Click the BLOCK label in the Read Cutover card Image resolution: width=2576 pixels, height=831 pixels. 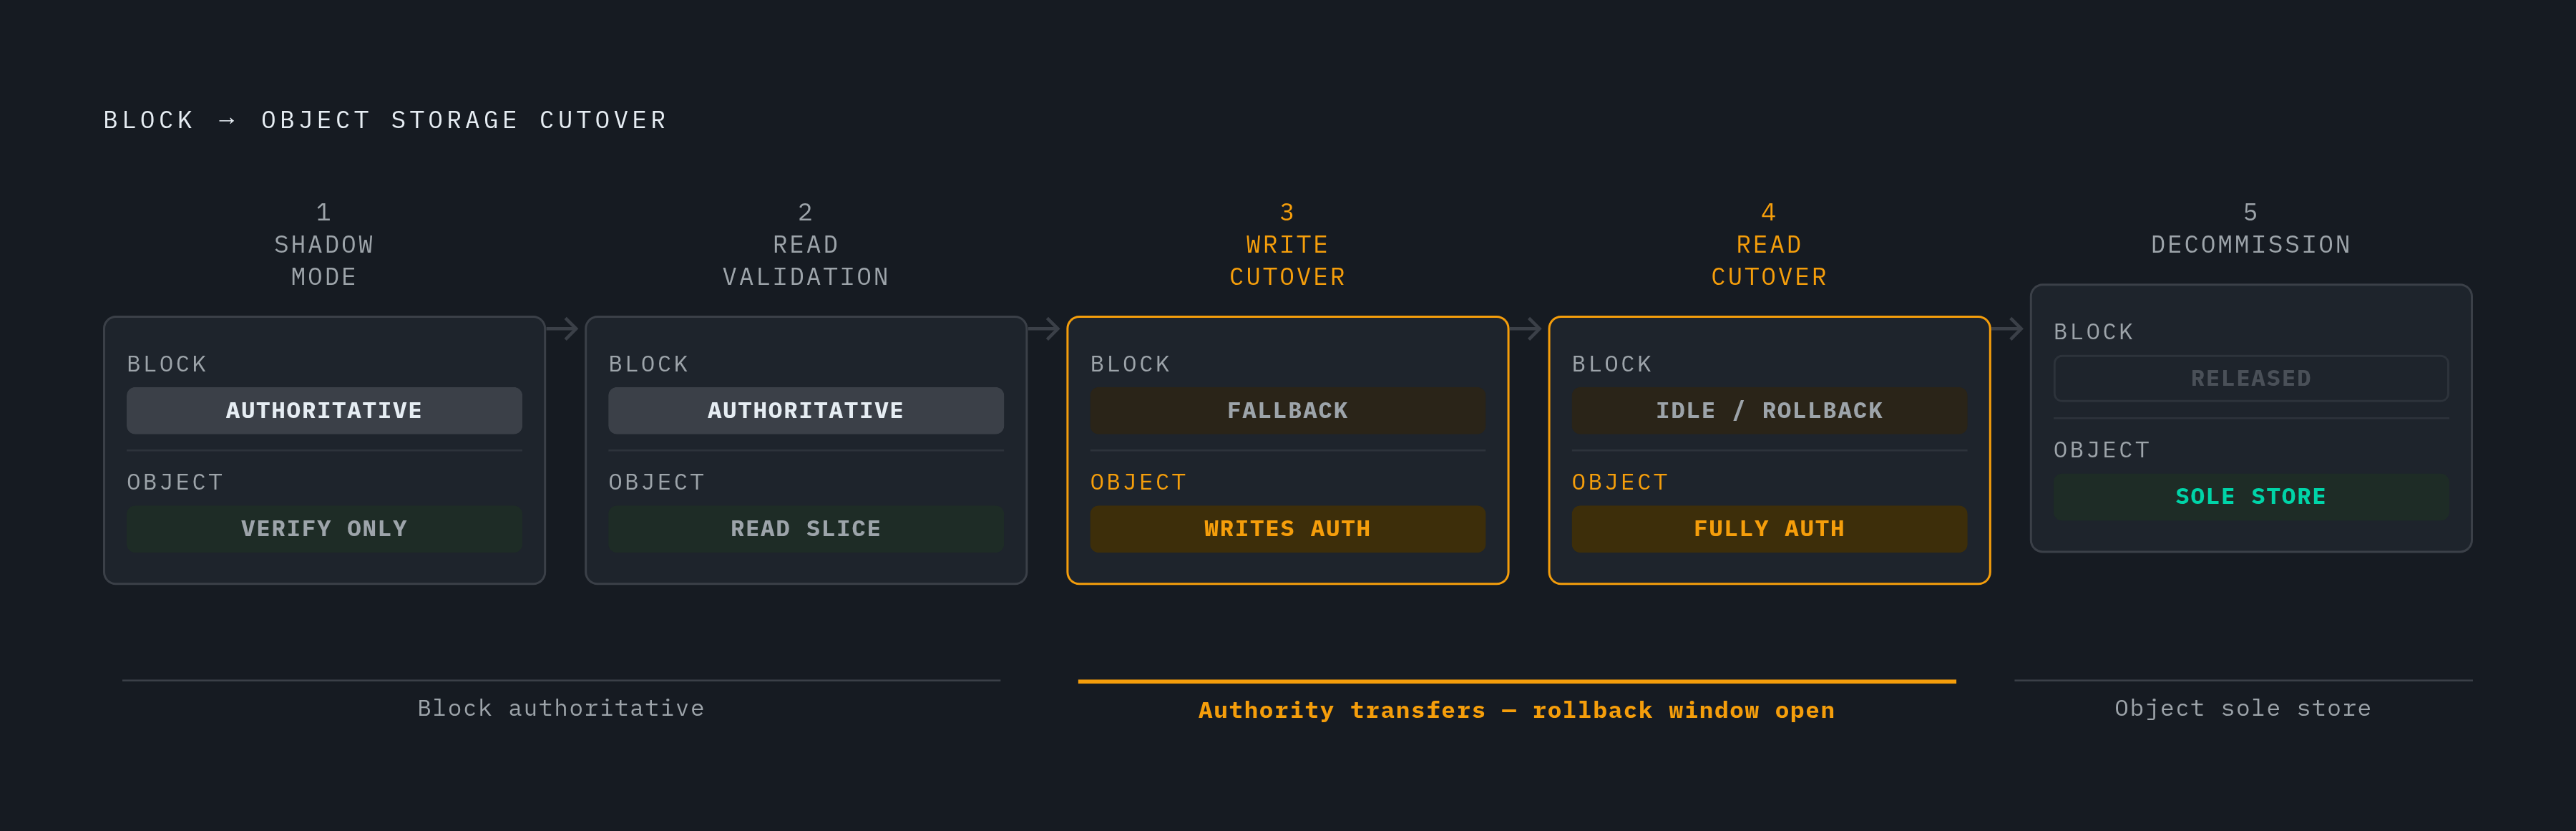click(1612, 364)
